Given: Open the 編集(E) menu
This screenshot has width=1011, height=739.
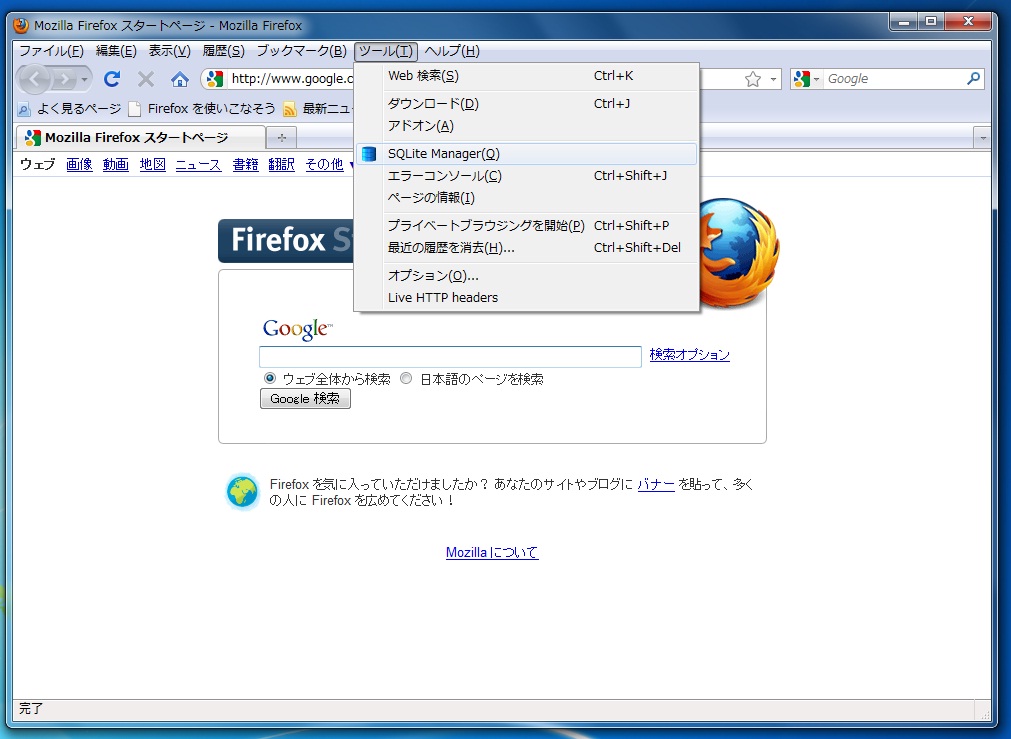Looking at the screenshot, I should (x=116, y=51).
